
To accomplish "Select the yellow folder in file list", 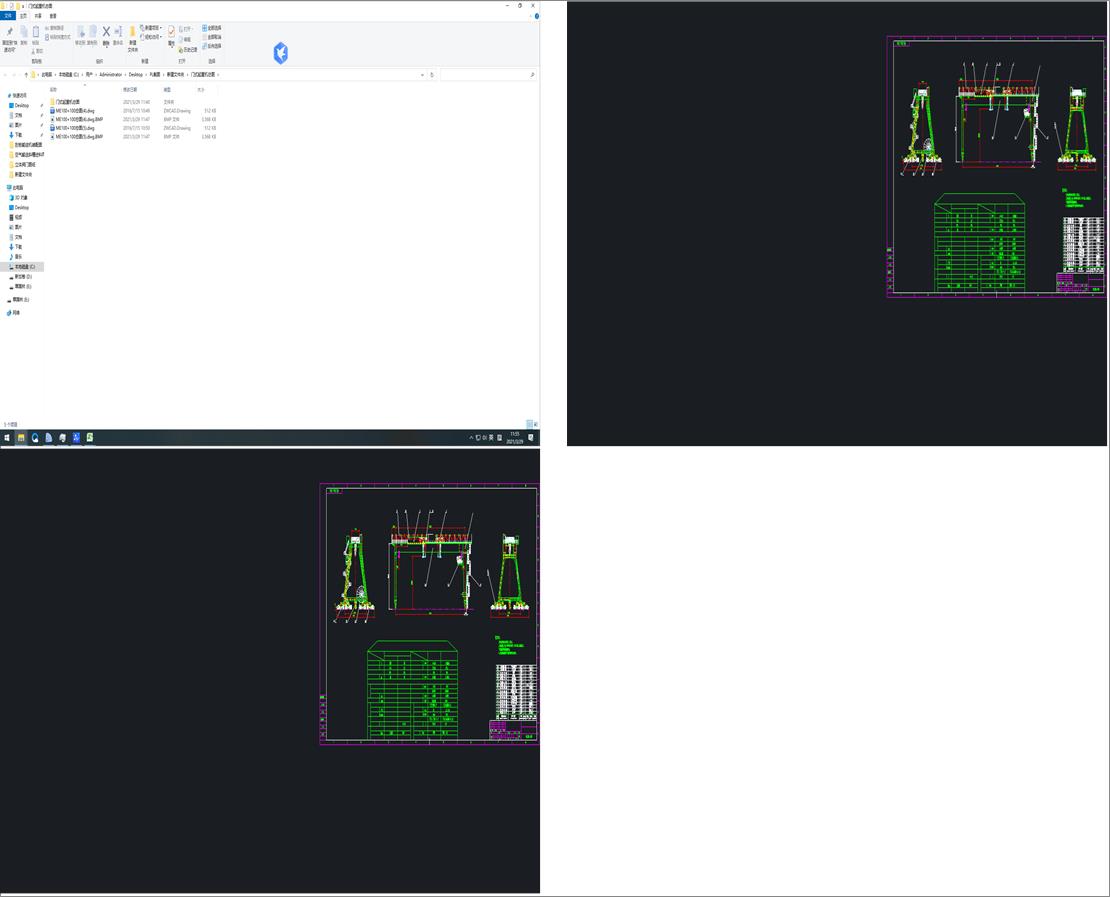I will point(67,102).
